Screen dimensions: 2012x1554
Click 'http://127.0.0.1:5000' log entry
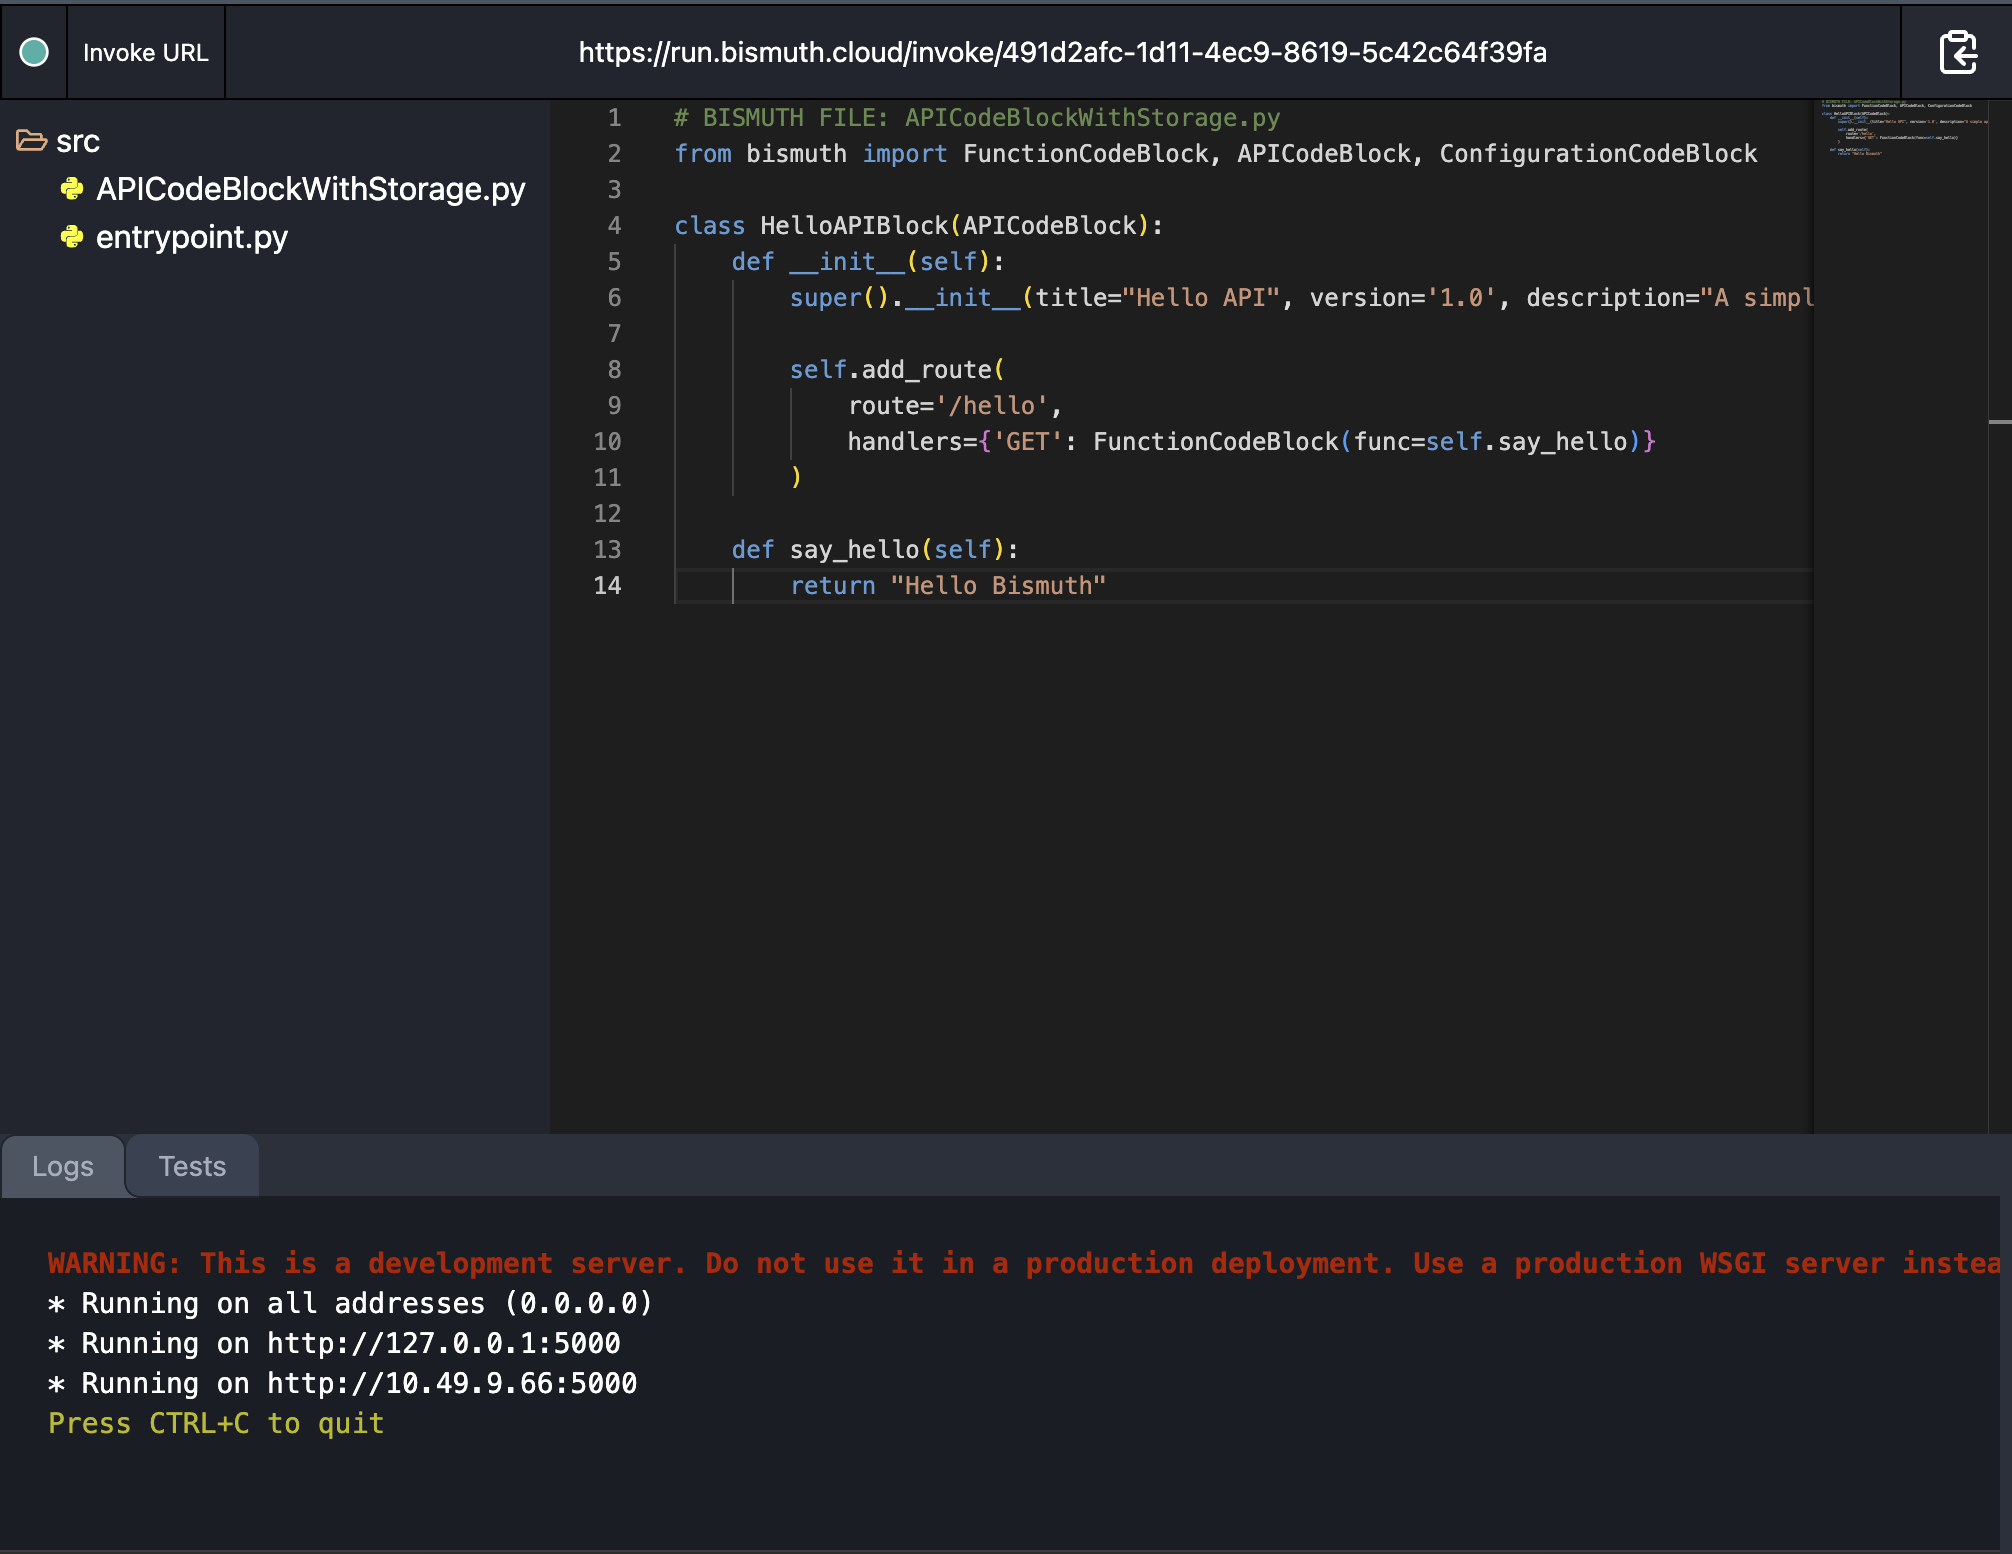point(443,1343)
